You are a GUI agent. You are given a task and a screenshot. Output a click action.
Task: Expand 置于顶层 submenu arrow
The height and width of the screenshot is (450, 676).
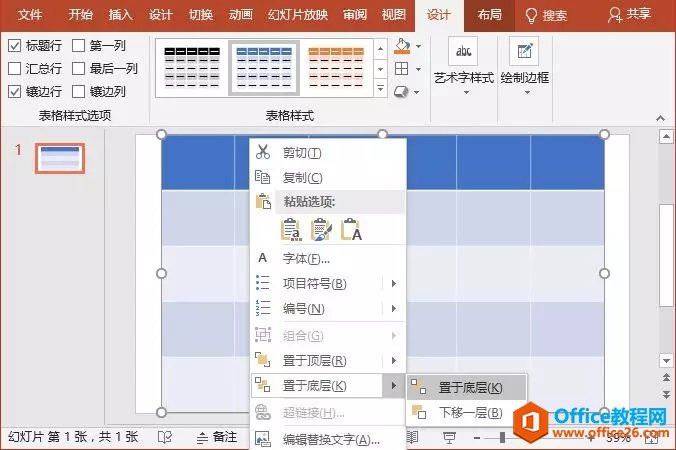[x=394, y=360]
